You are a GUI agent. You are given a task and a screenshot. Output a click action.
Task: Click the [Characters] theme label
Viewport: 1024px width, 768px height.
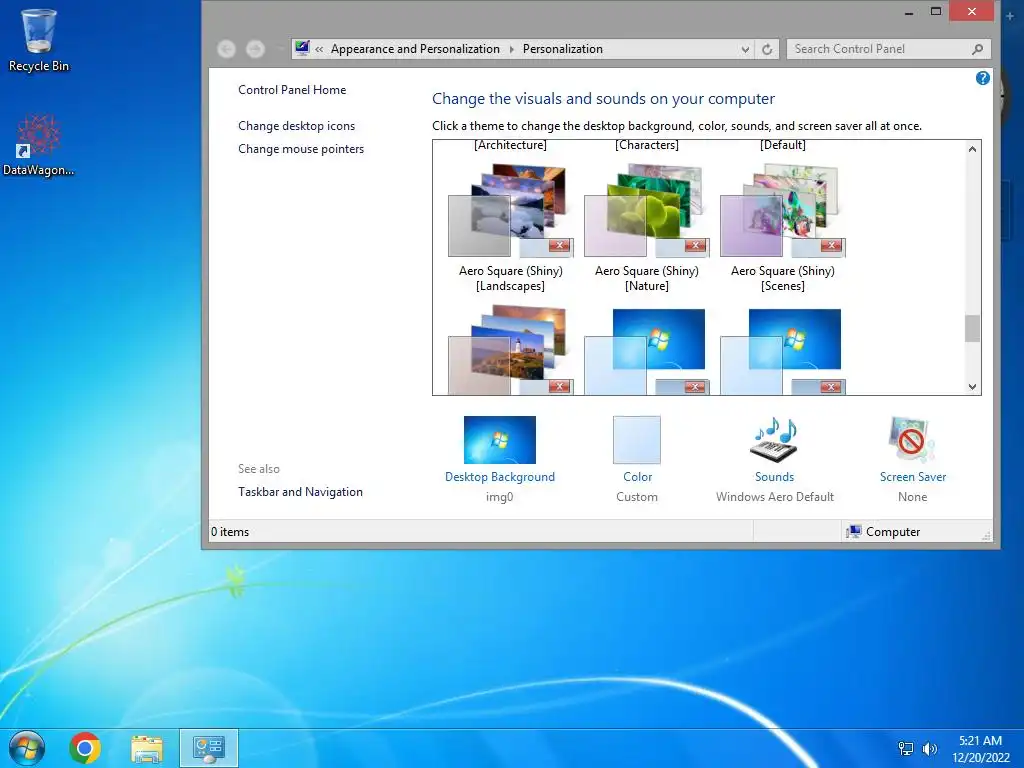(647, 145)
